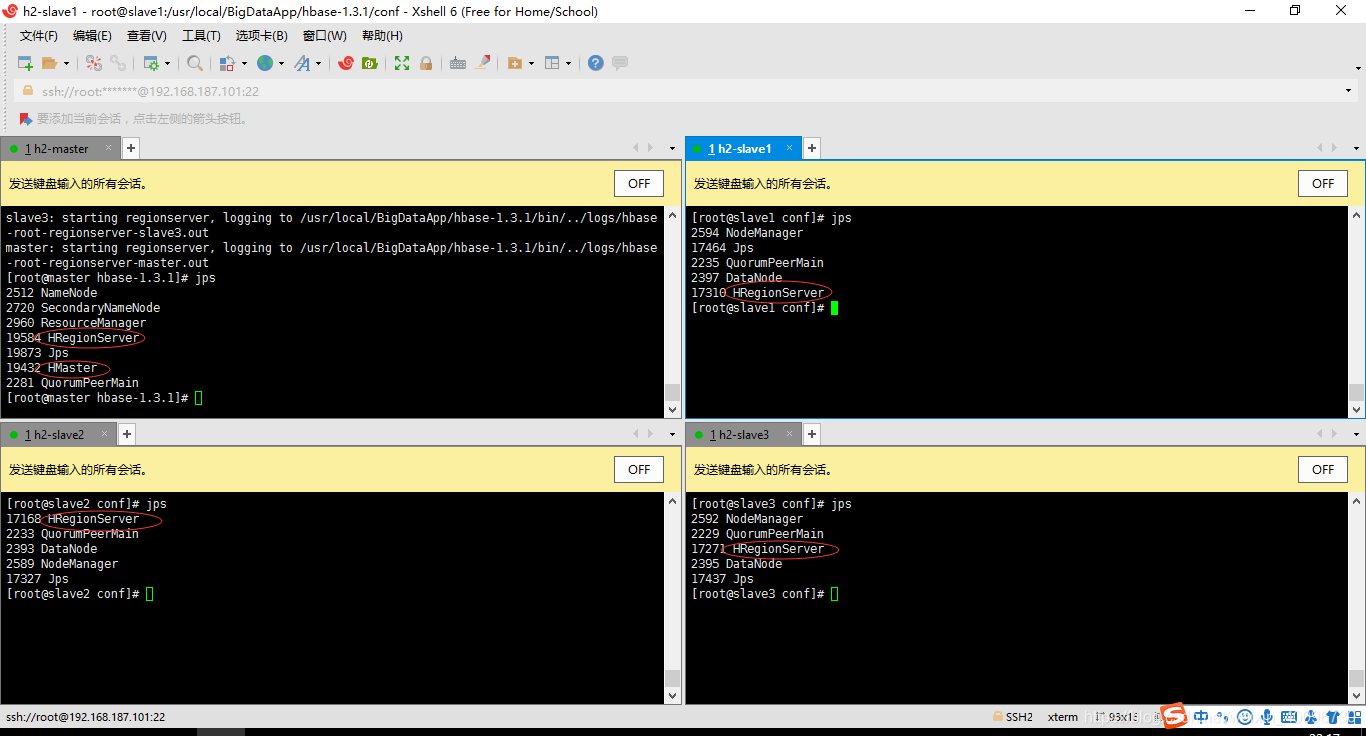Open Help with blue question icon
Screen dimensions: 1366x736
click(x=596, y=63)
